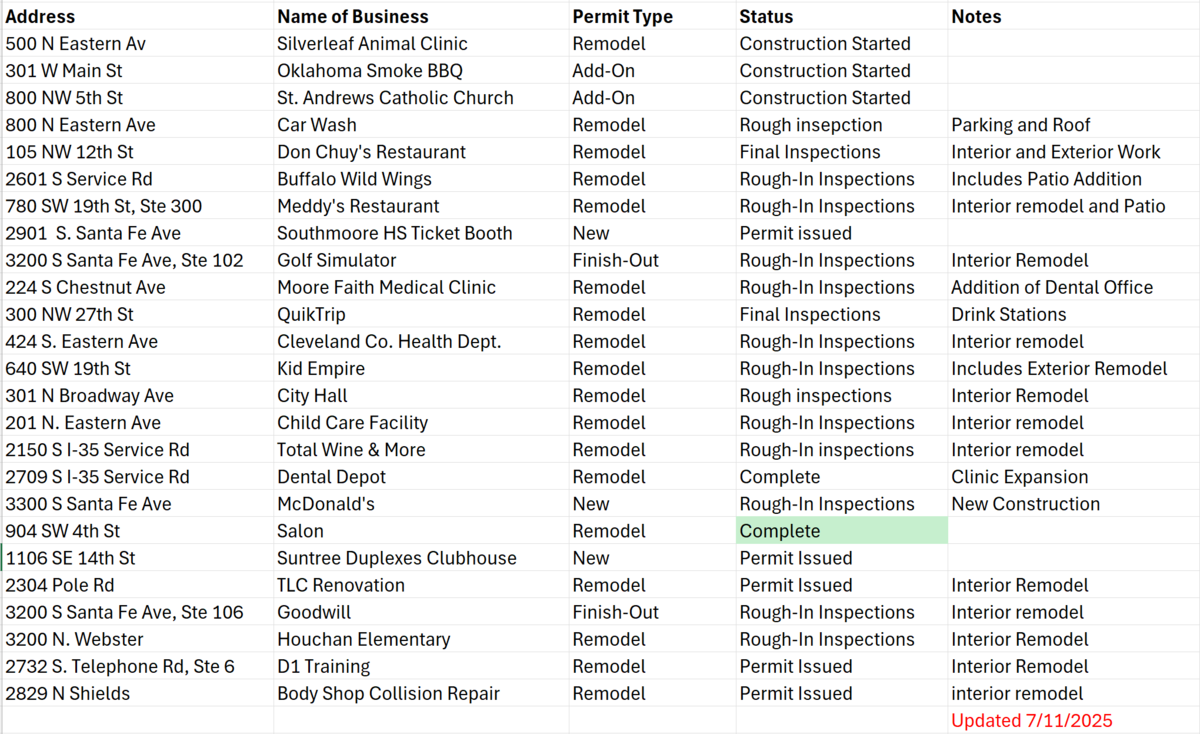Click Cleveland Co. Health Dept. cell
This screenshot has width=1200, height=734.
point(421,341)
